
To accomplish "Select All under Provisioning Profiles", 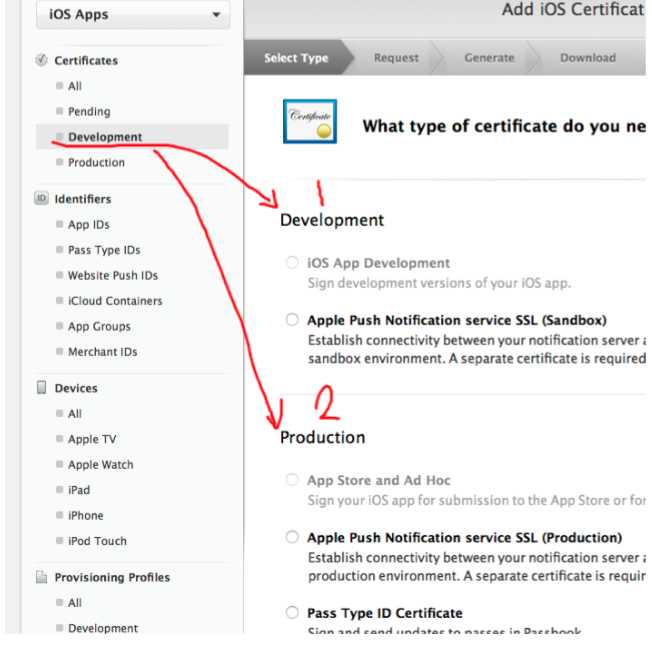I will coord(75,603).
